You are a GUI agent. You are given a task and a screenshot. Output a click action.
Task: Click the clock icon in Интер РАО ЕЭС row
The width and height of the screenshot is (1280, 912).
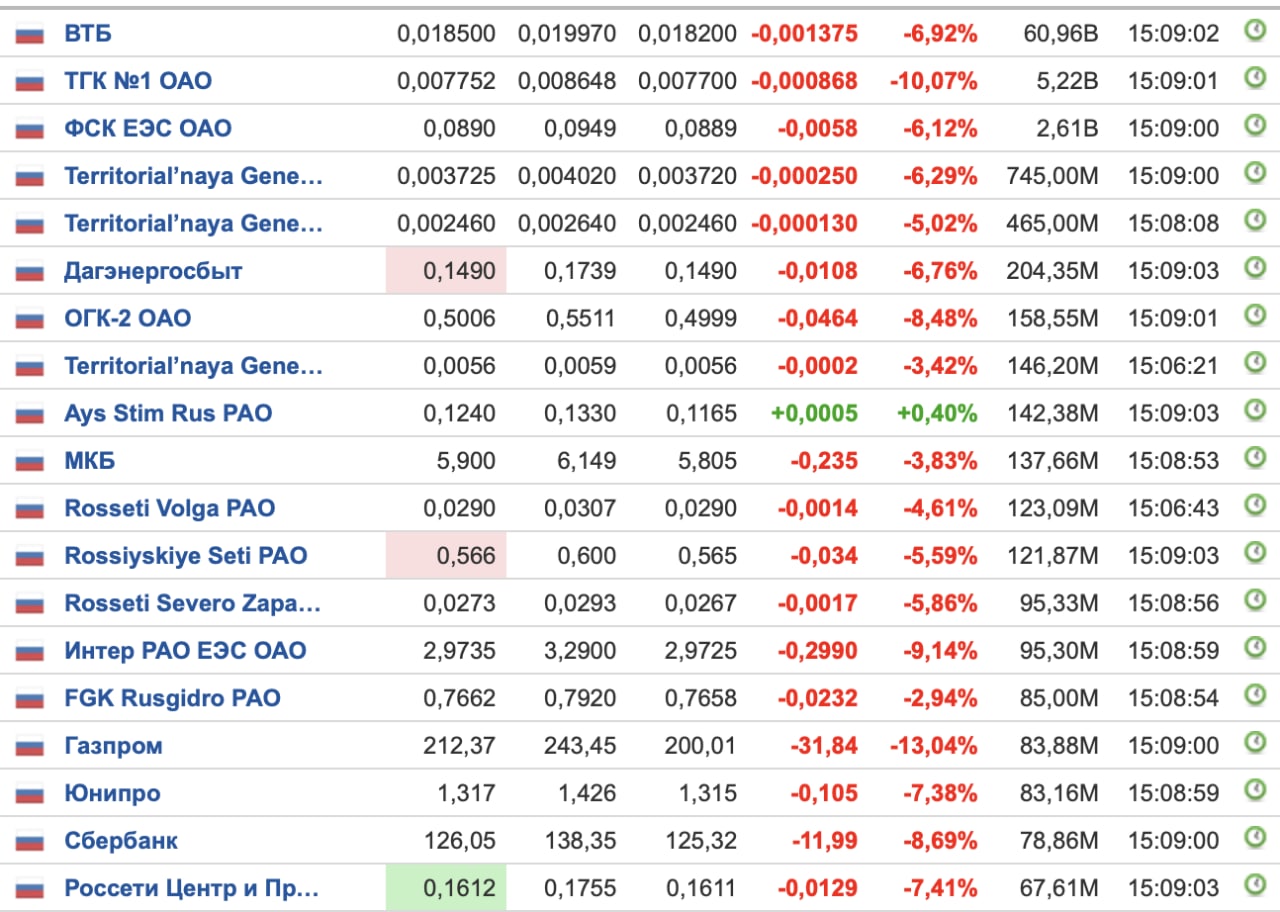1254,648
